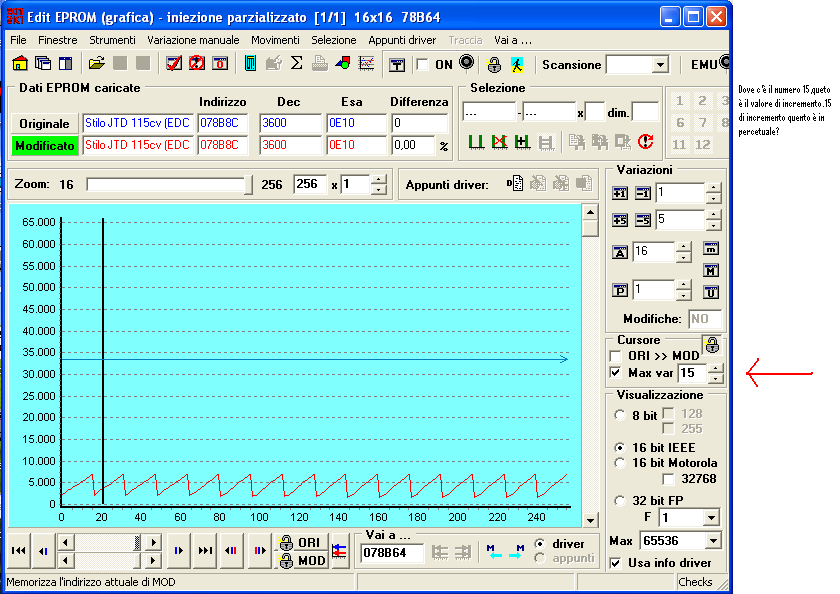
Task: Open the Scansione dropdown
Action: [661, 65]
